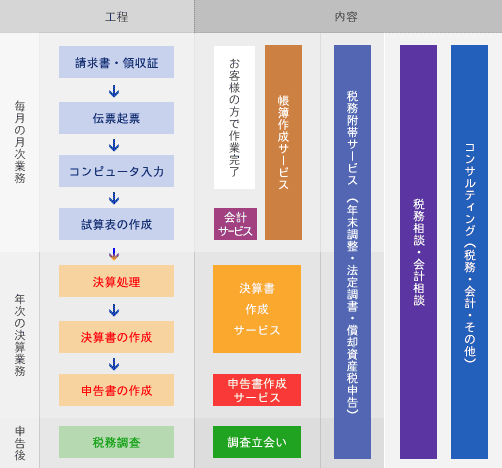Click arrow between 決算書の作成 and 申告書の作成

(114, 364)
